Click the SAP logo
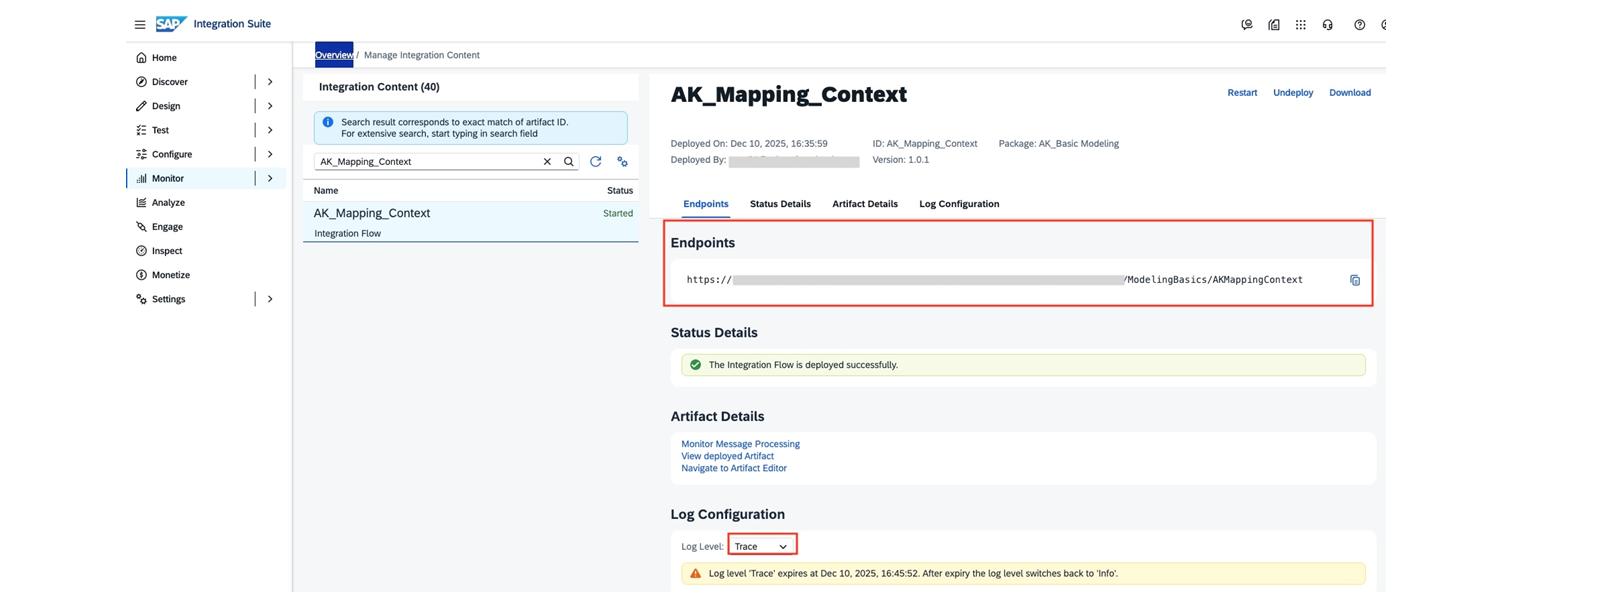The image size is (1600, 602). [x=171, y=24]
